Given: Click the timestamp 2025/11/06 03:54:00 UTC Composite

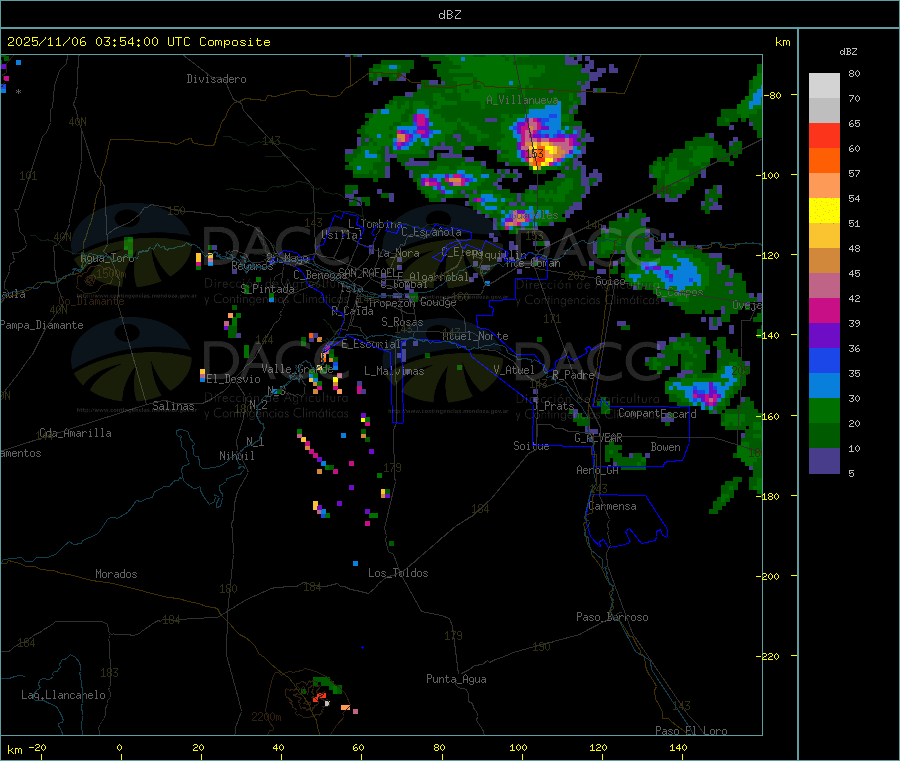Looking at the screenshot, I should tap(138, 42).
